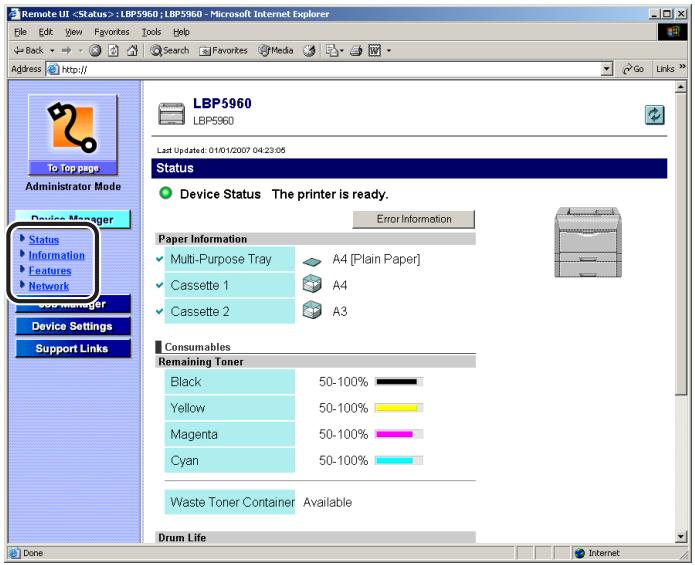This screenshot has width=695, height=565.
Task: Expand the address bar dropdown
Action: coord(607,69)
